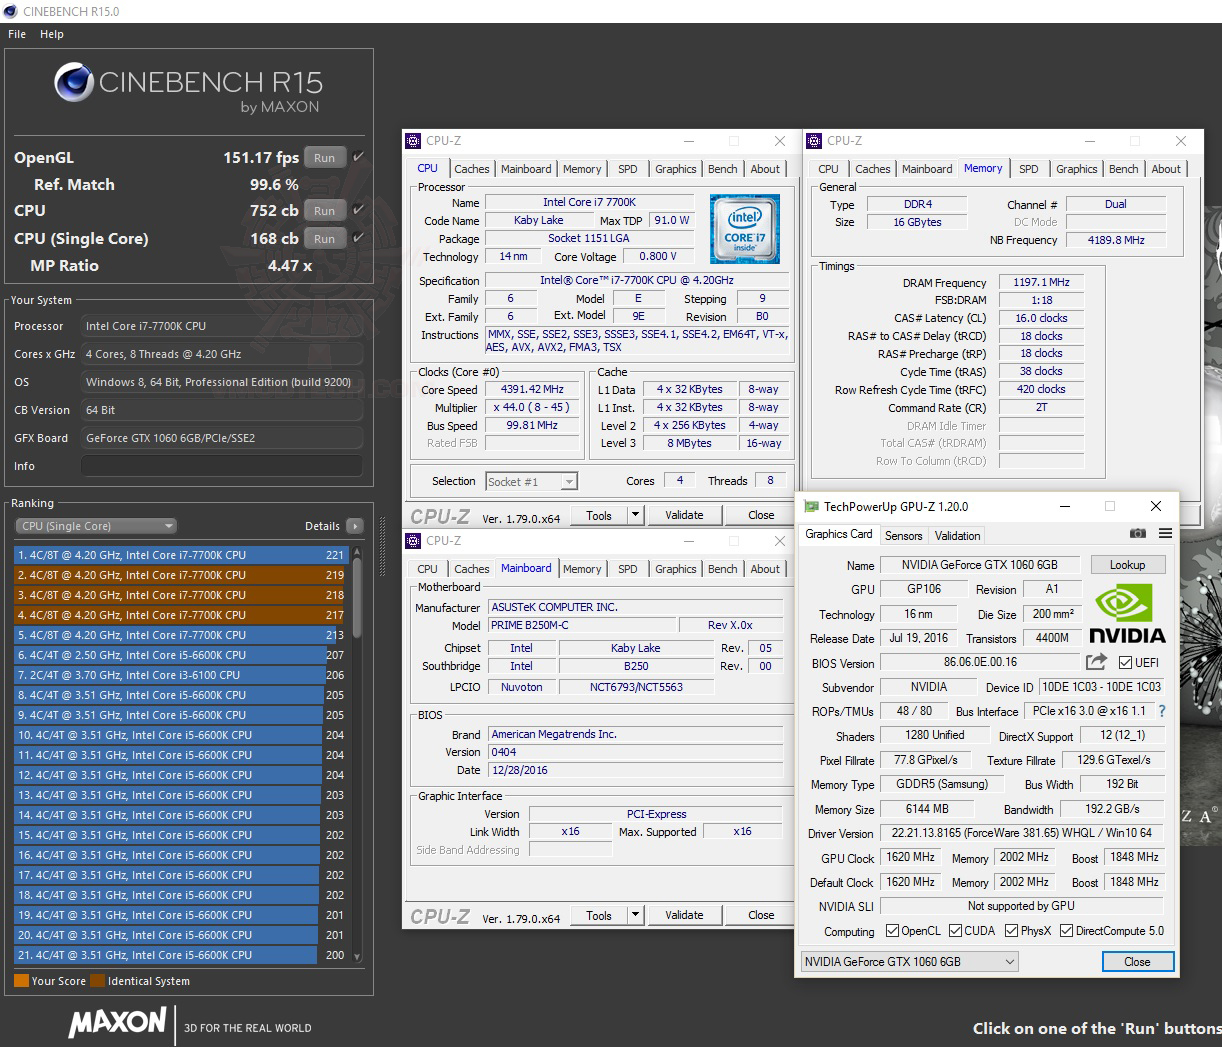Open the Tools dropdown arrow in CPU window

coord(635,515)
